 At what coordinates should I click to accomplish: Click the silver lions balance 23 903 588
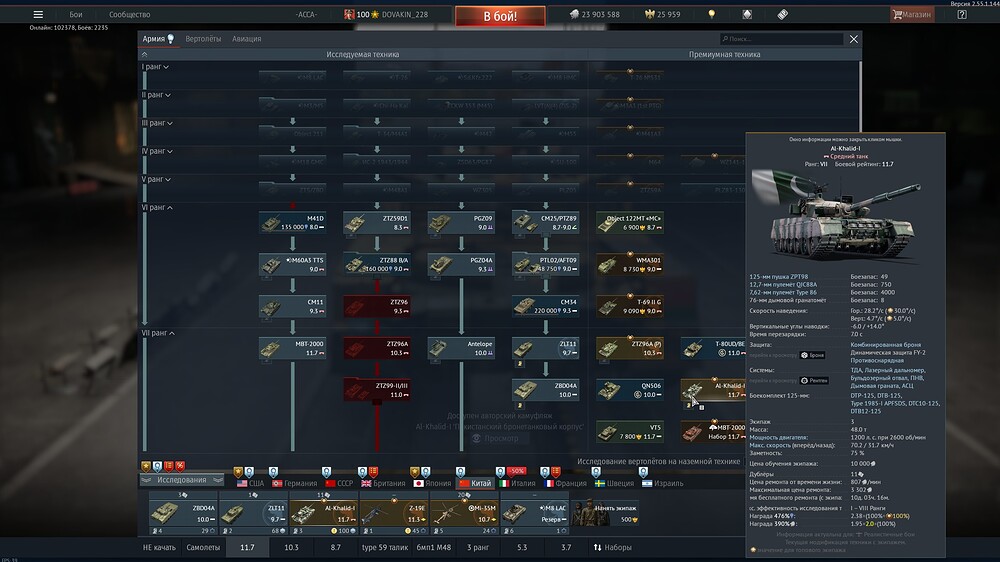(x=594, y=14)
